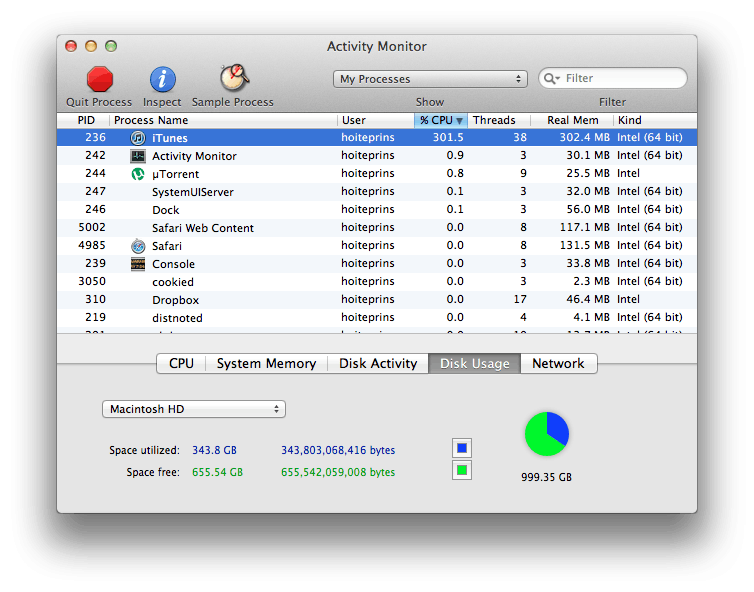754x592 pixels.
Task: Select the Safari process name text
Action: pos(167,246)
